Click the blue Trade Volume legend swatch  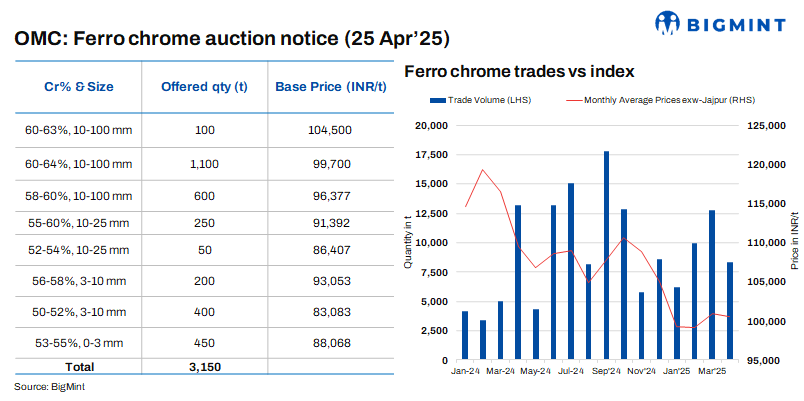pyautogui.click(x=437, y=100)
